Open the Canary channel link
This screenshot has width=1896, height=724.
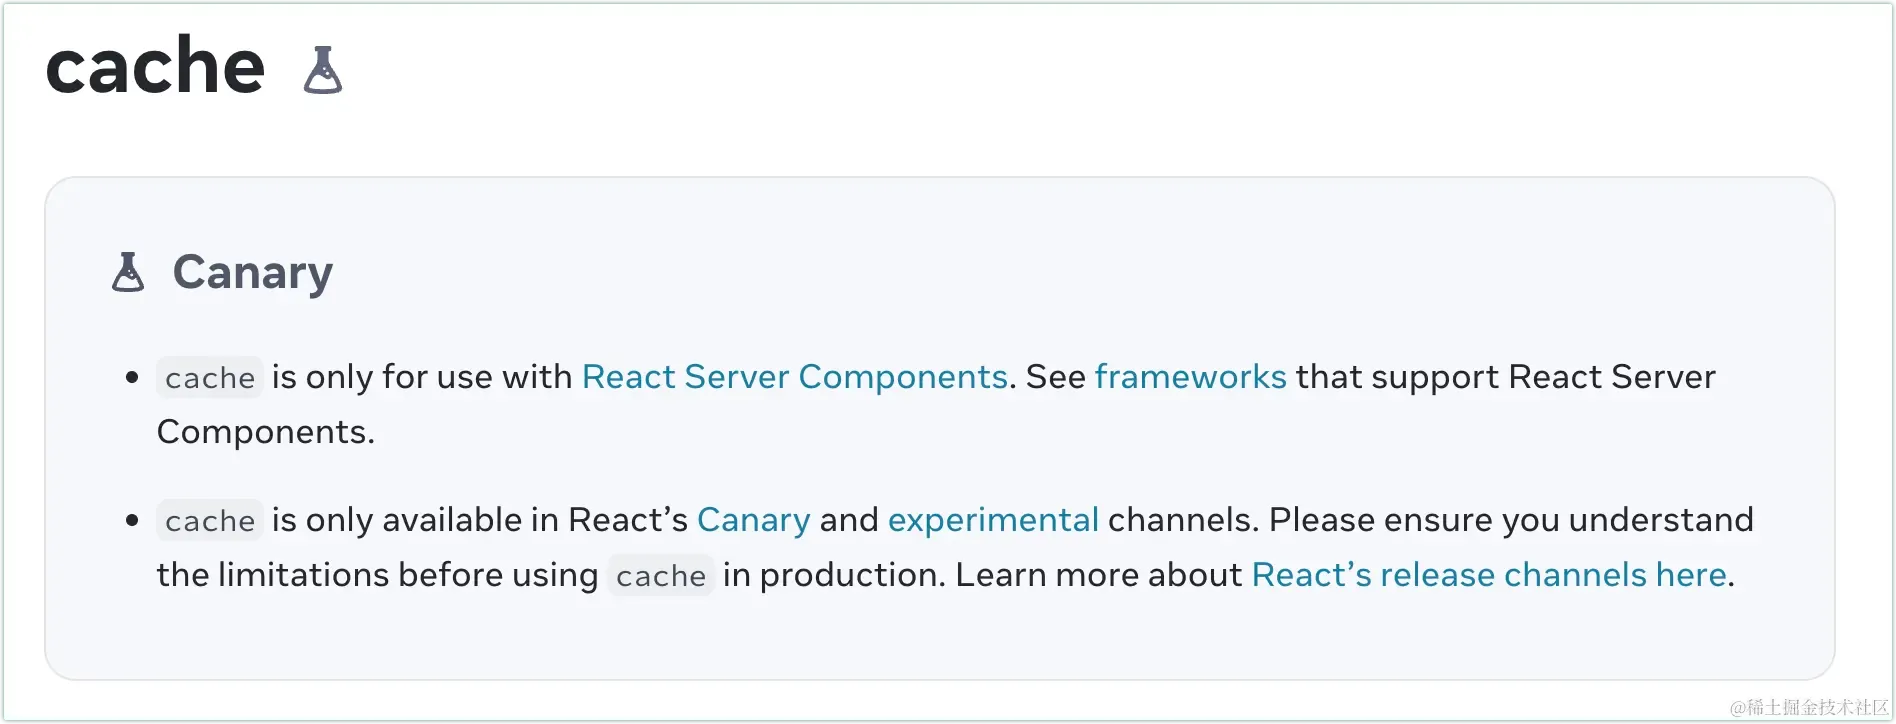tap(753, 520)
